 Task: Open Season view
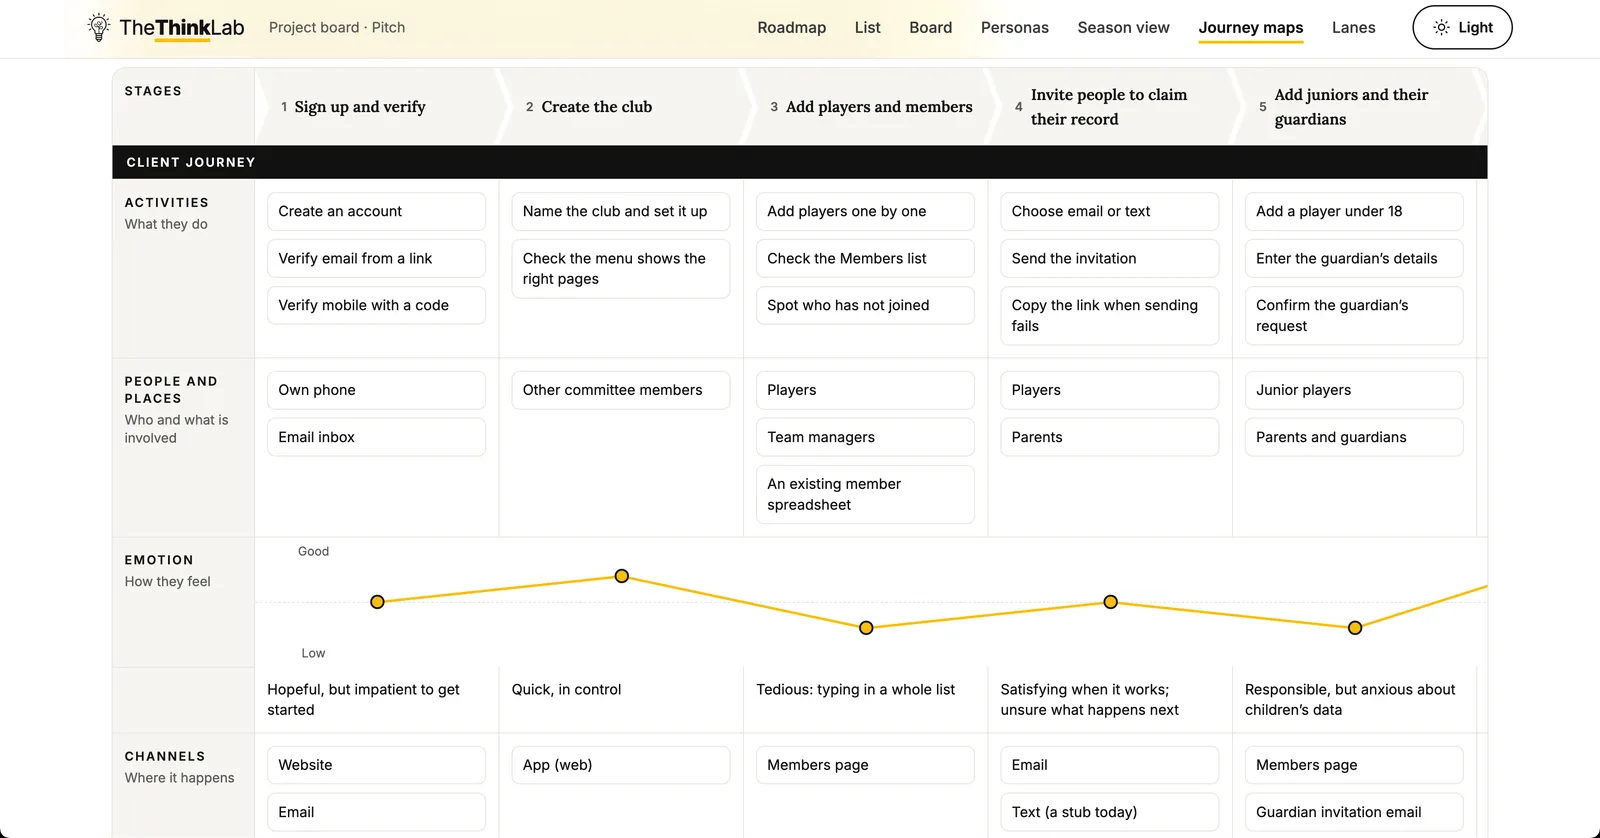tap(1123, 27)
